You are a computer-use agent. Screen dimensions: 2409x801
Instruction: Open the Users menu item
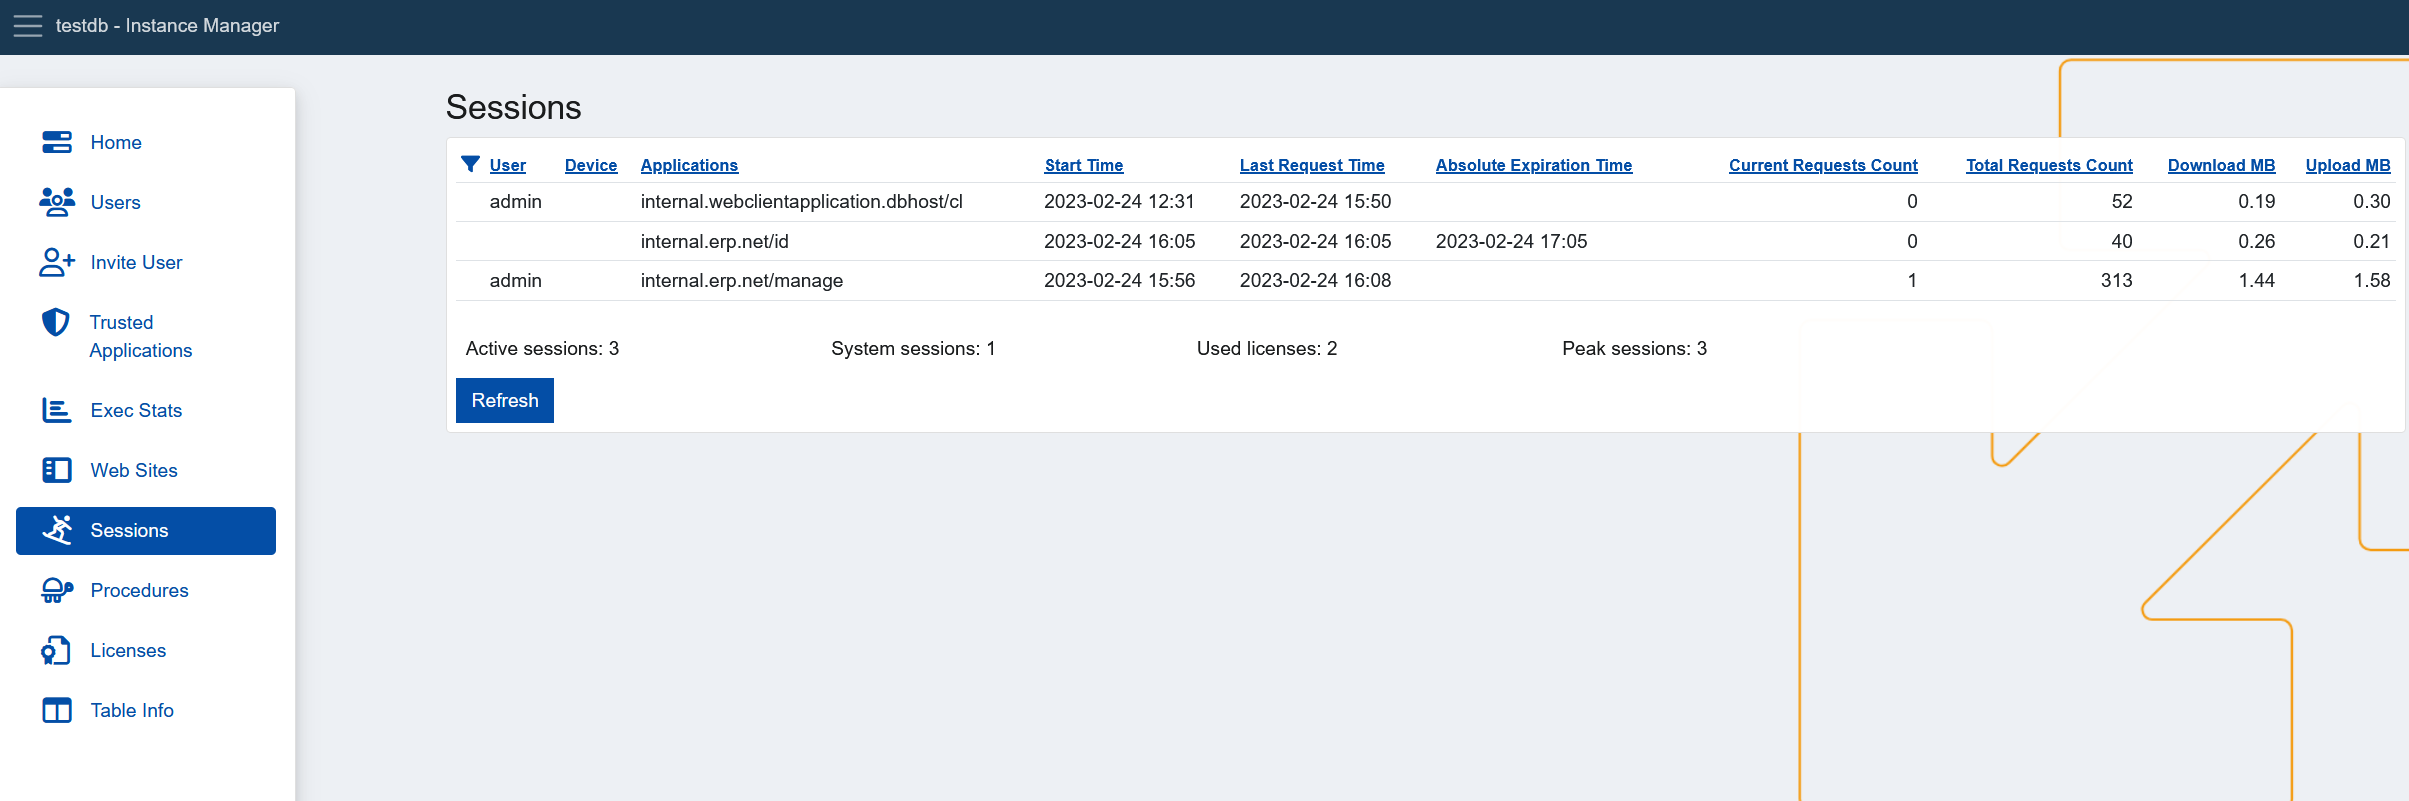point(116,202)
